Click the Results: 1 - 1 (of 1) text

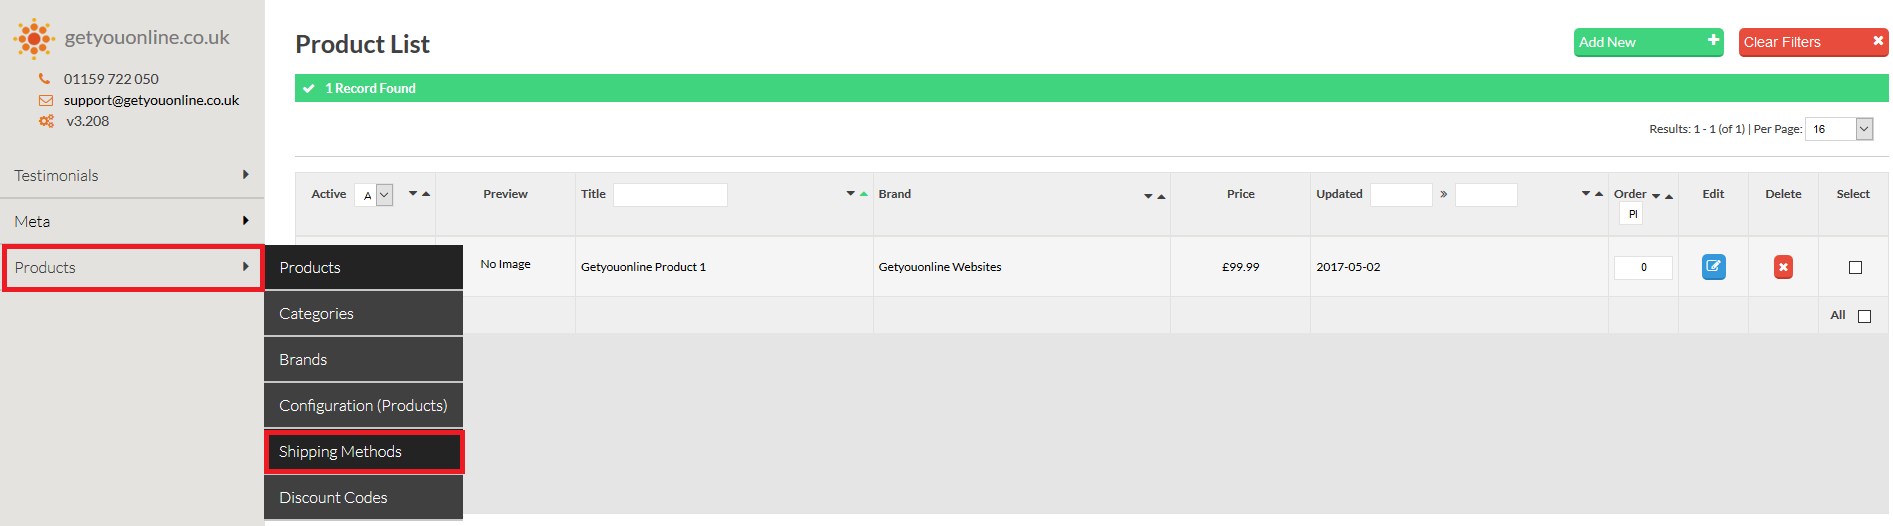point(1697,129)
